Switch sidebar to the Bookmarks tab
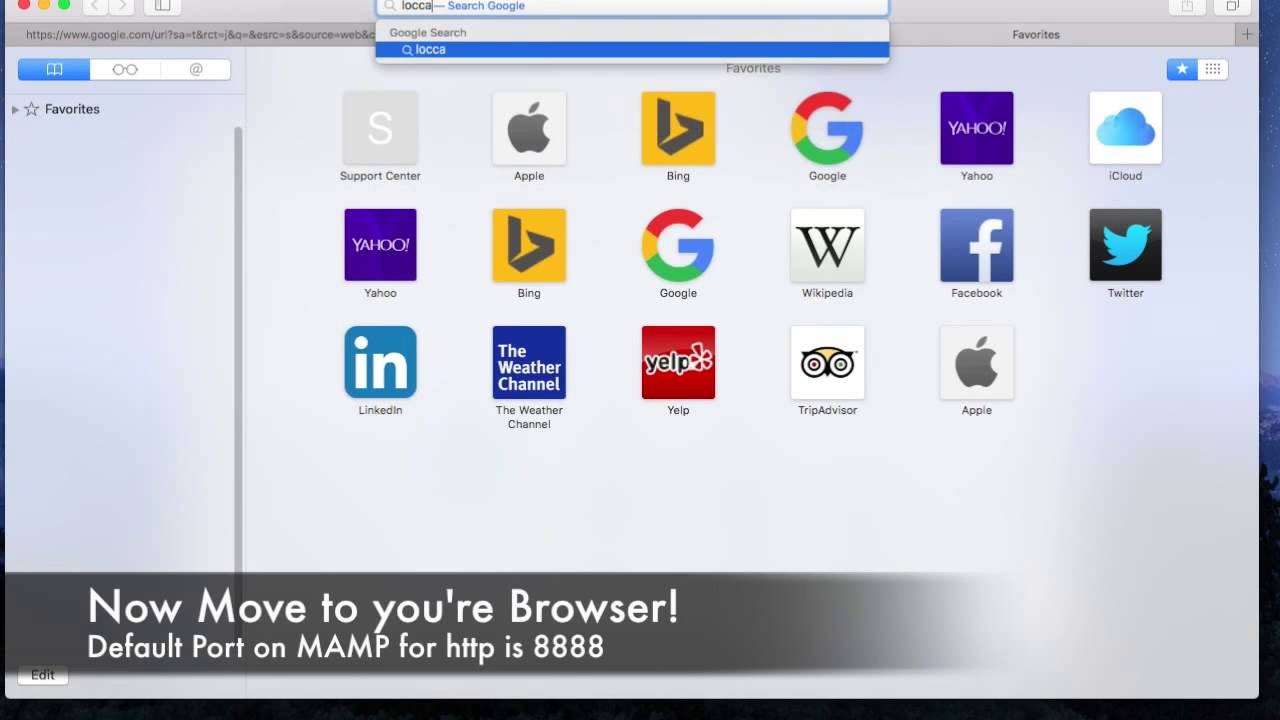 pyautogui.click(x=54, y=69)
